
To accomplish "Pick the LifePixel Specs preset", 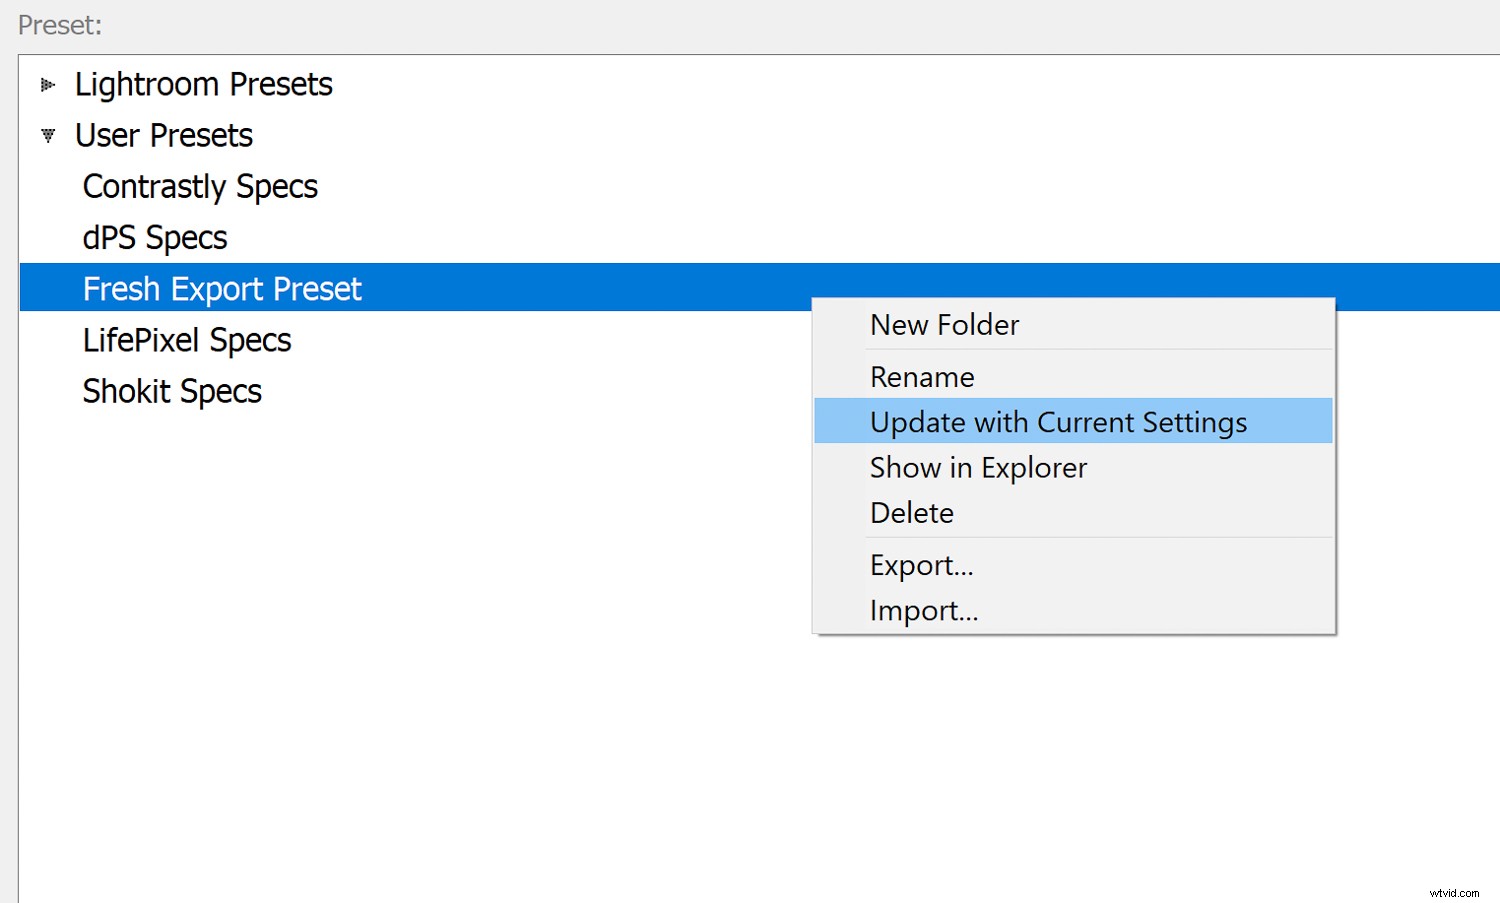I will (x=187, y=340).
